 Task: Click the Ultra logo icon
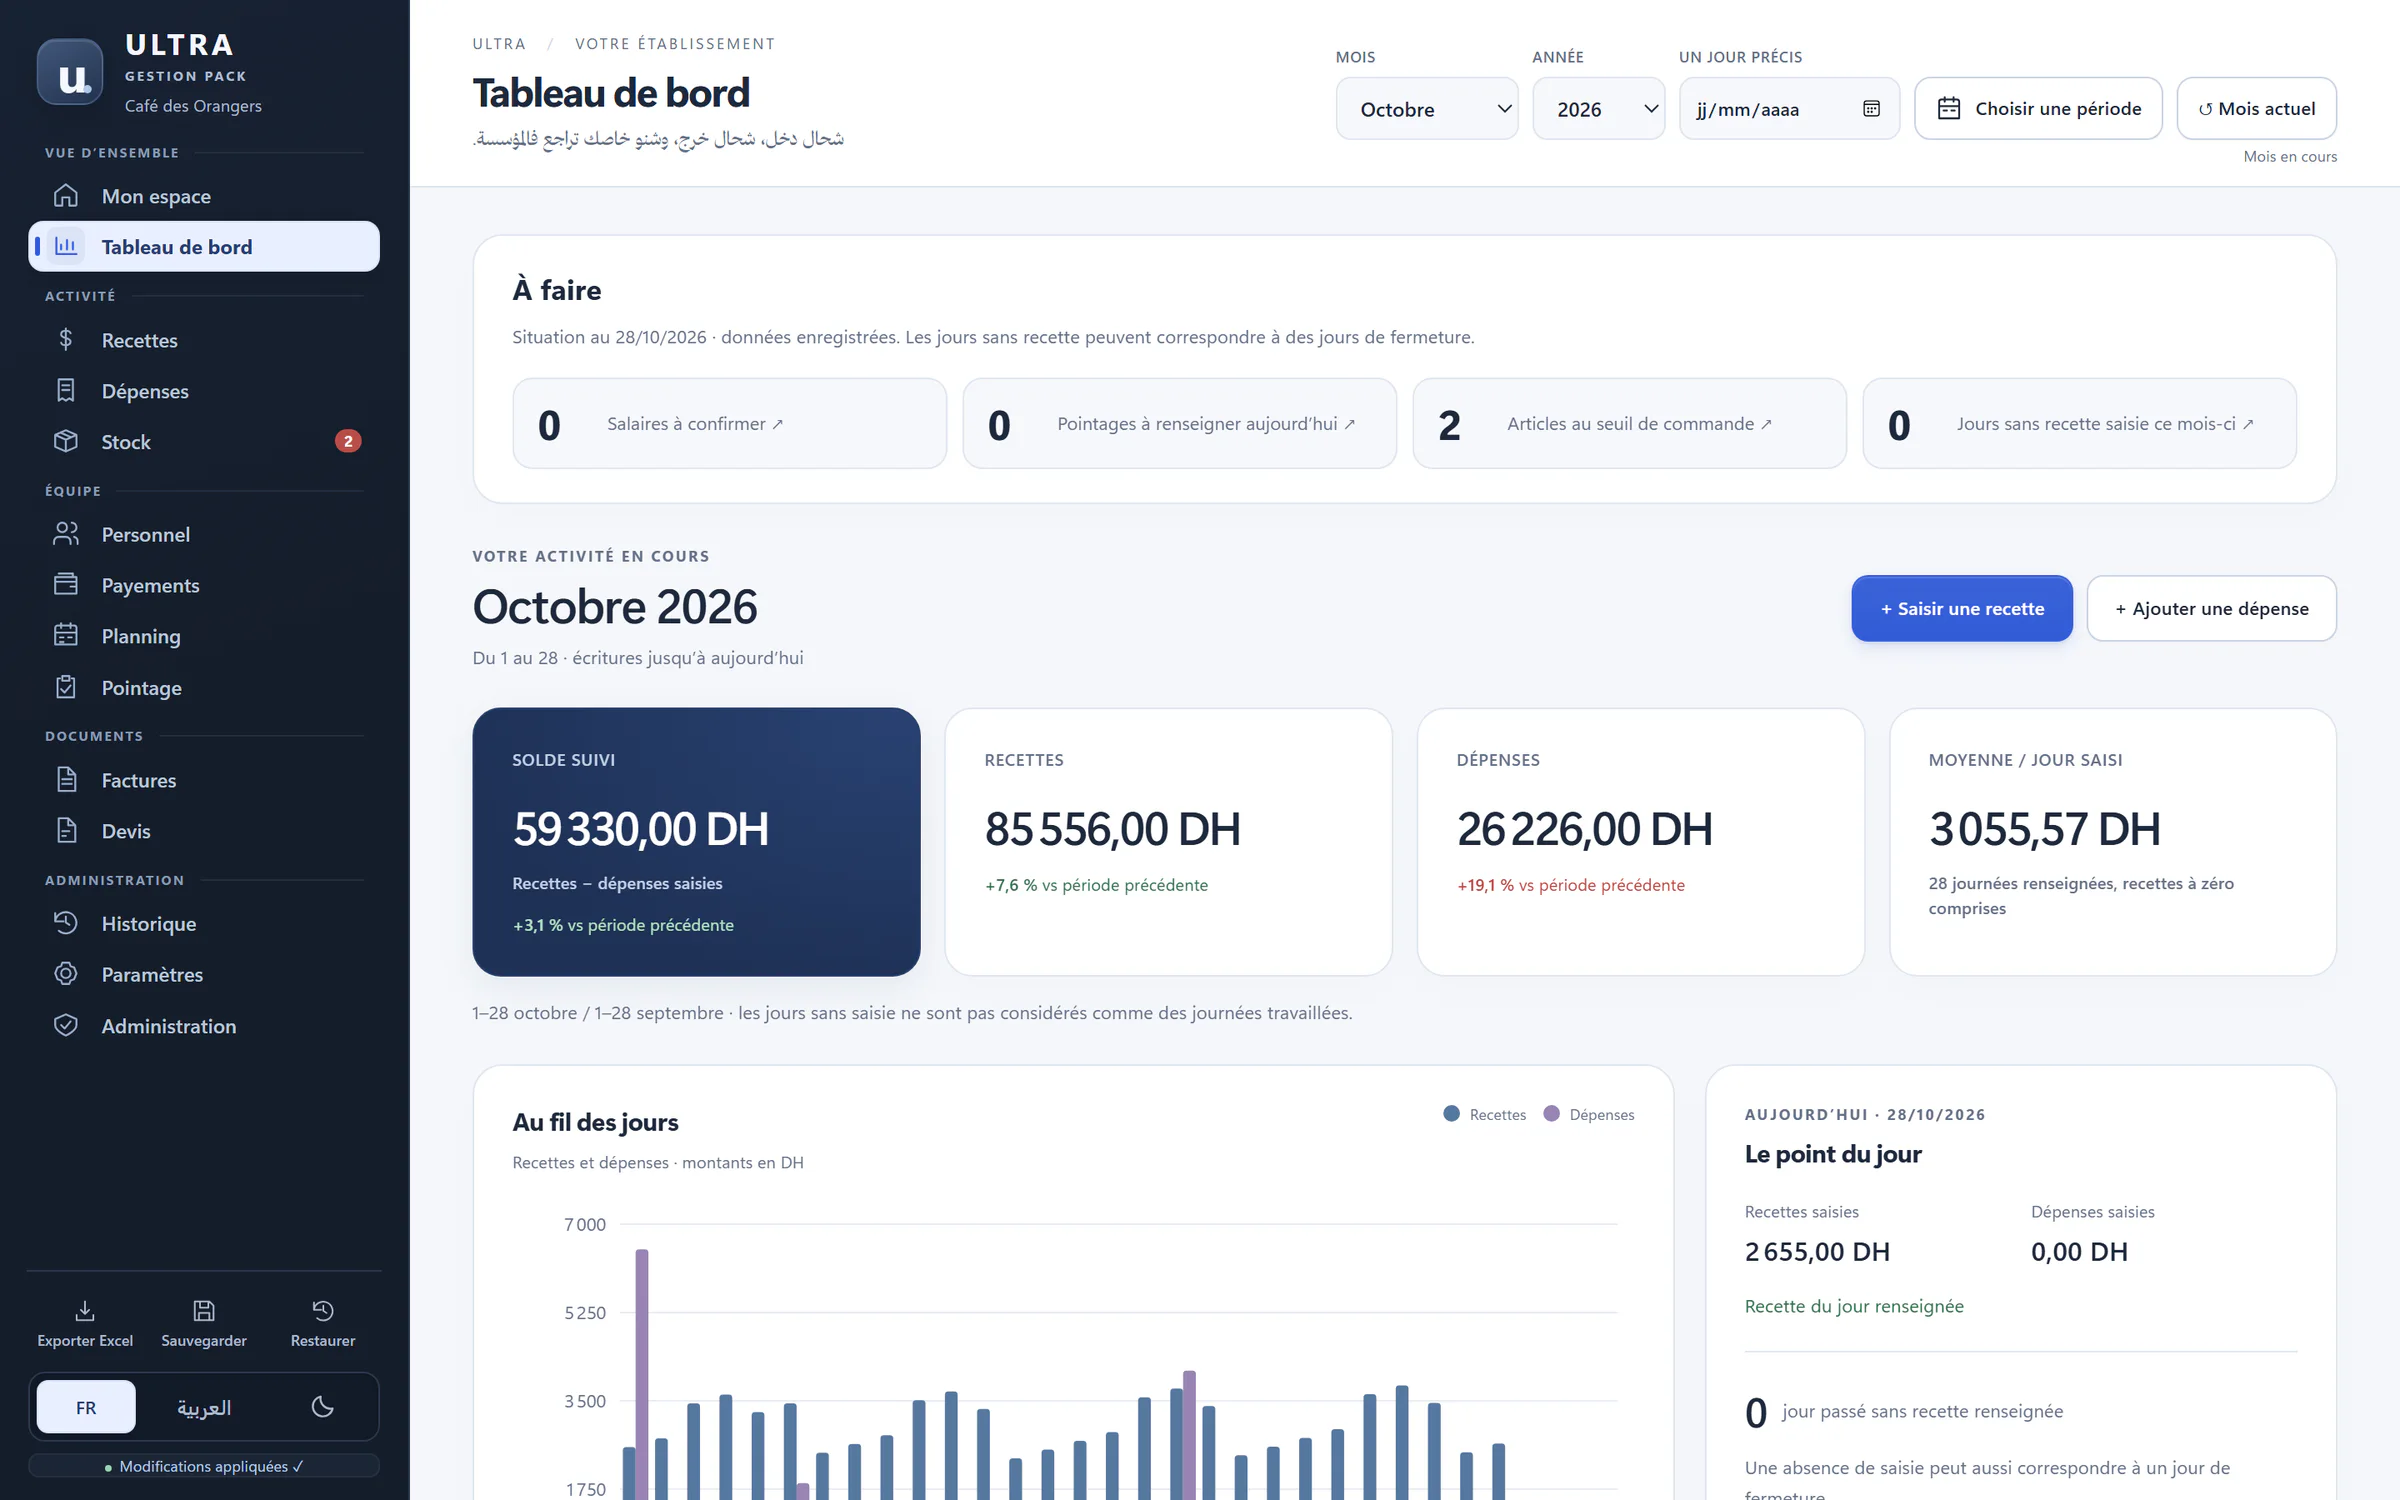pos(70,72)
